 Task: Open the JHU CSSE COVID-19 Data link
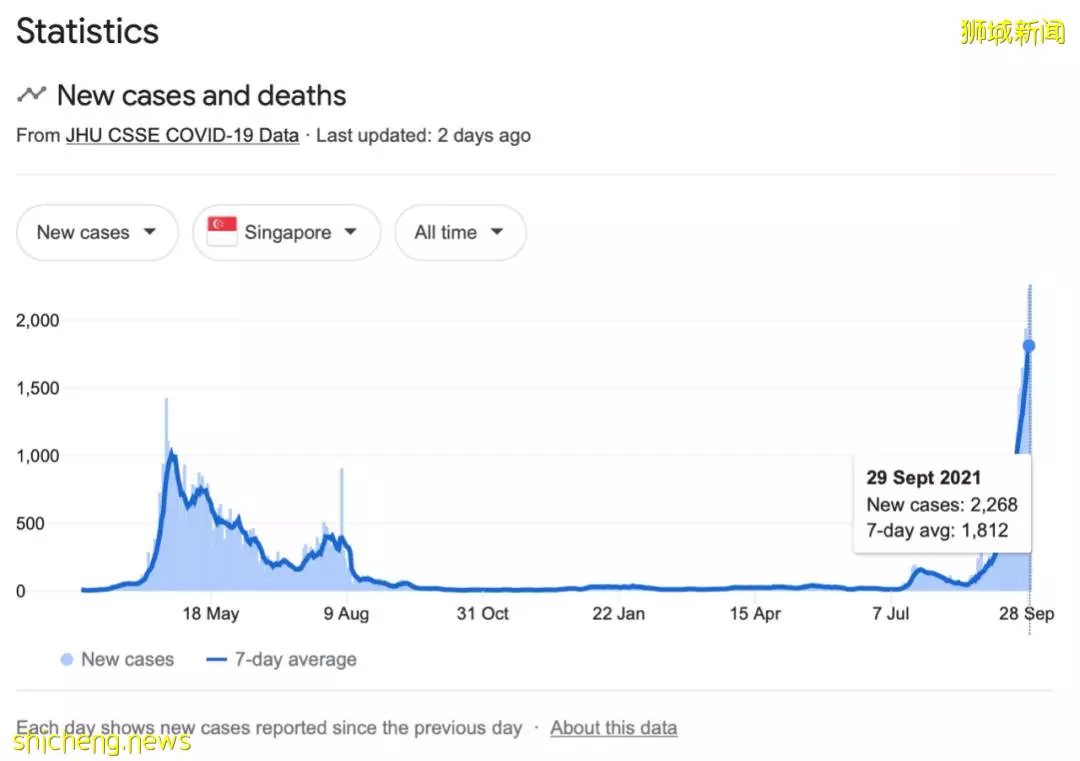(182, 135)
